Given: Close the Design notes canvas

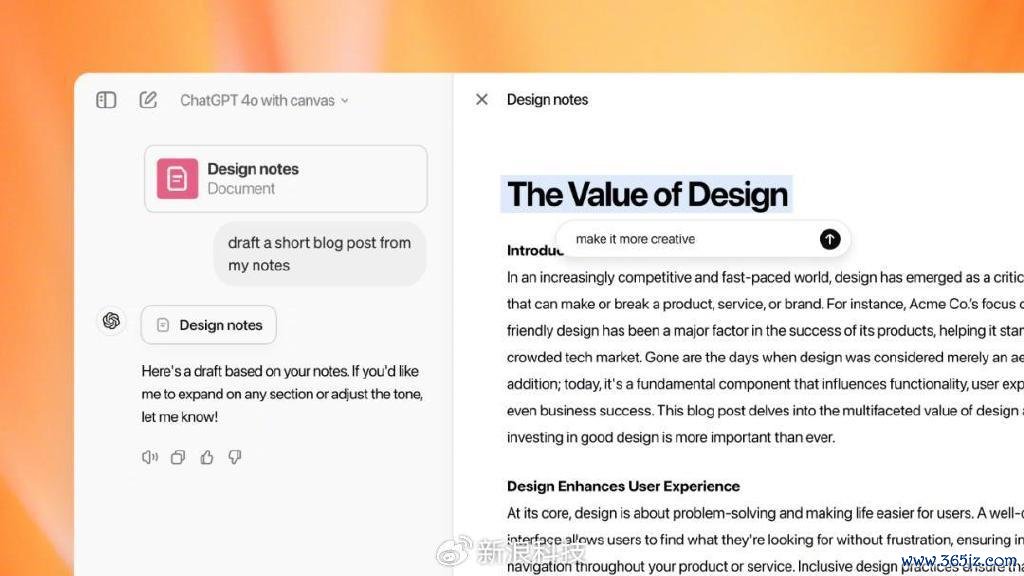Looking at the screenshot, I should pos(482,99).
